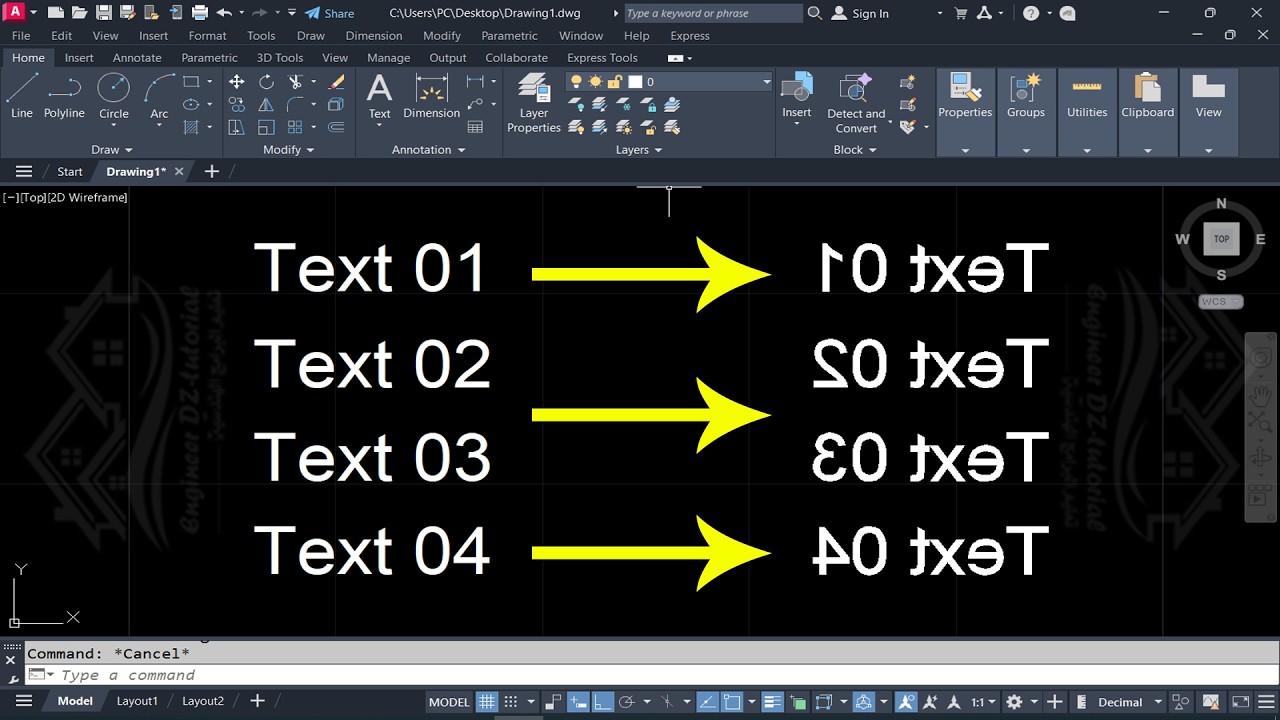Click the Insert block icon

(796, 90)
